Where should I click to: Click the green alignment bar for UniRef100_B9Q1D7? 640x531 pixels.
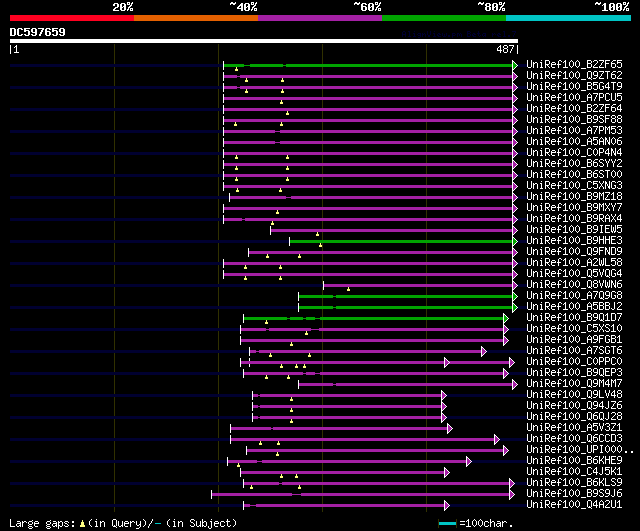[x=374, y=318]
